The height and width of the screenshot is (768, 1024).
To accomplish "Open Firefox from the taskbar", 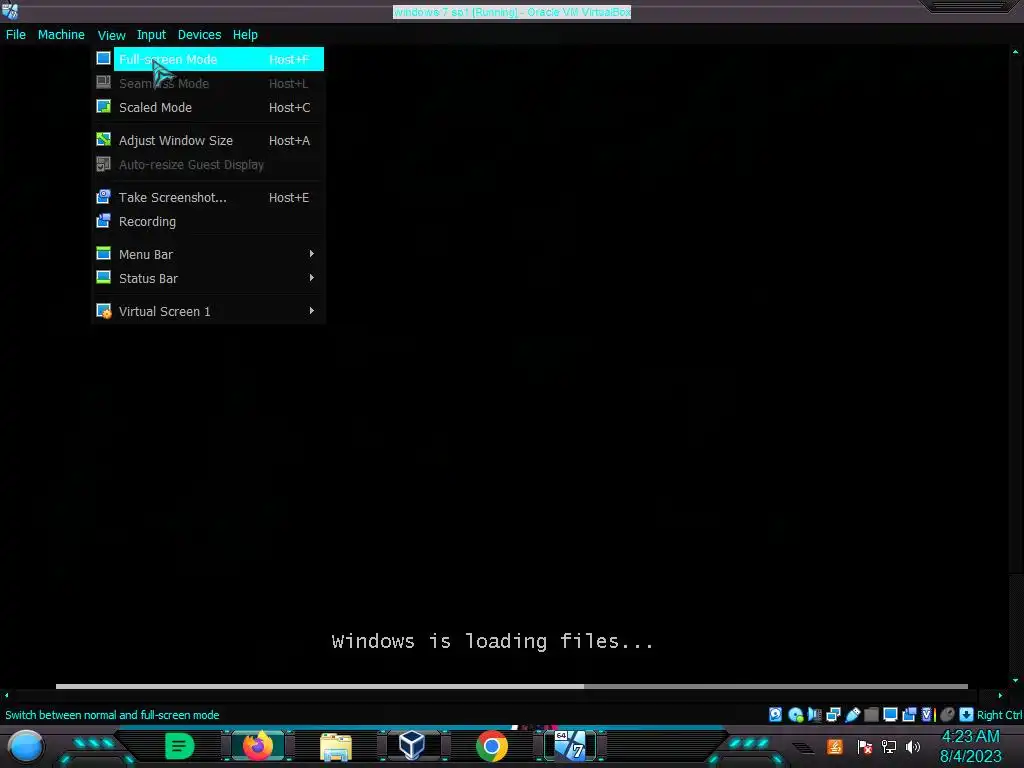I will [x=258, y=746].
